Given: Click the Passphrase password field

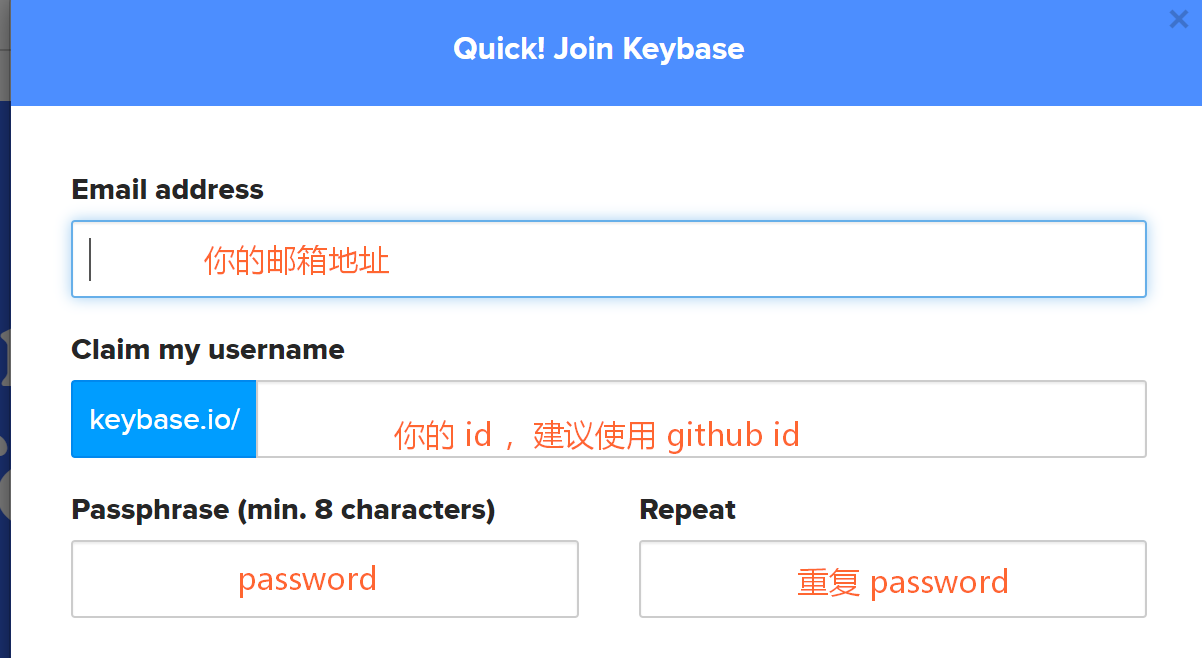Looking at the screenshot, I should [324, 579].
